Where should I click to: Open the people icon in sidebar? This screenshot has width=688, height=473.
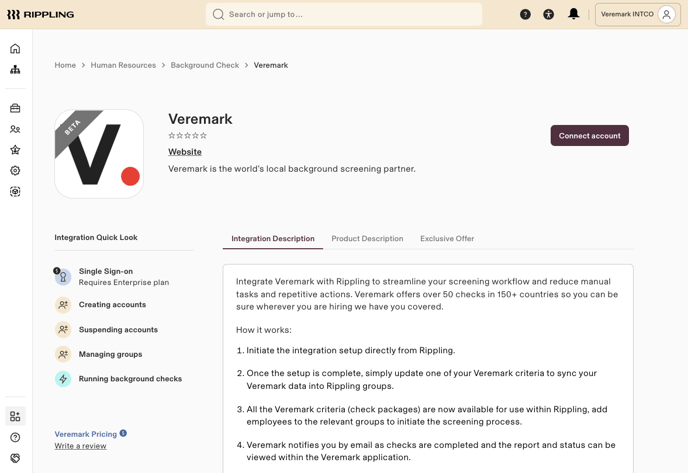click(15, 129)
